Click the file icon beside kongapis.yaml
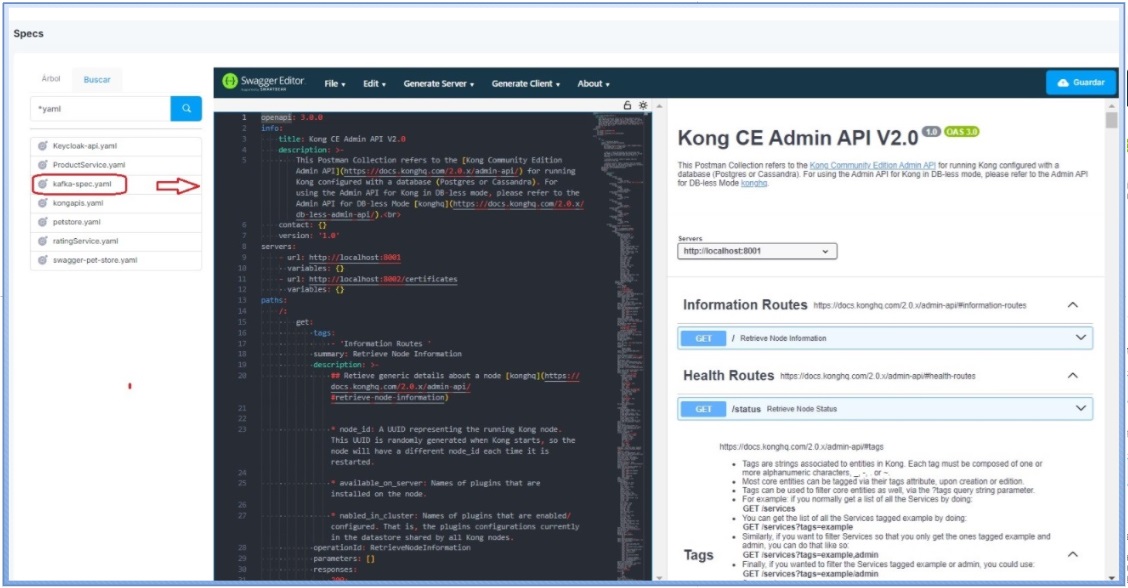Image resolution: width=1128 pixels, height=588 pixels. point(43,203)
